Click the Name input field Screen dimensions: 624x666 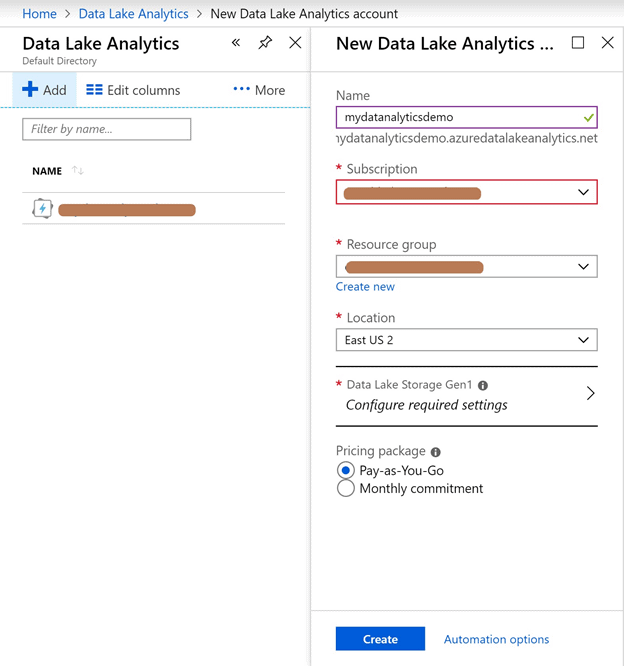(466, 117)
